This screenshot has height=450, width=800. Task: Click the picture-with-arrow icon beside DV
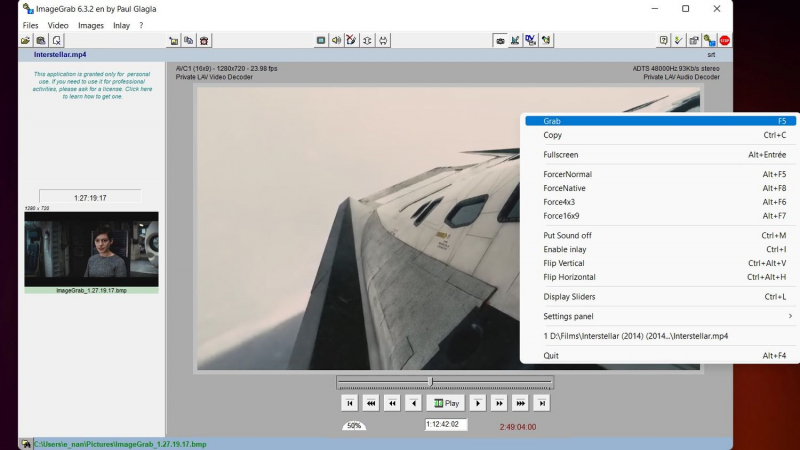(546, 40)
